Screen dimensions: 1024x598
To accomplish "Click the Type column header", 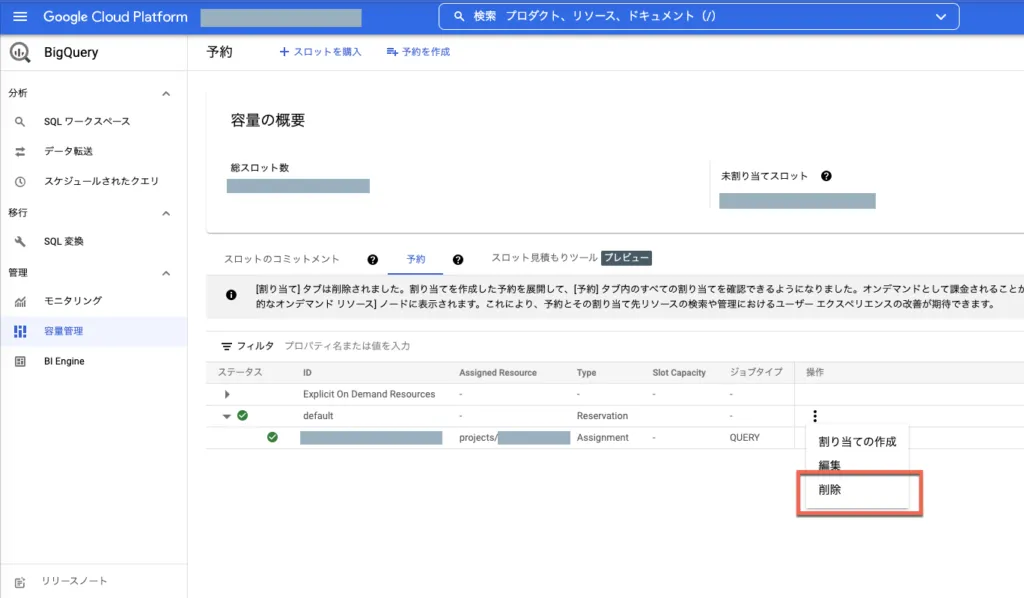I will (586, 373).
